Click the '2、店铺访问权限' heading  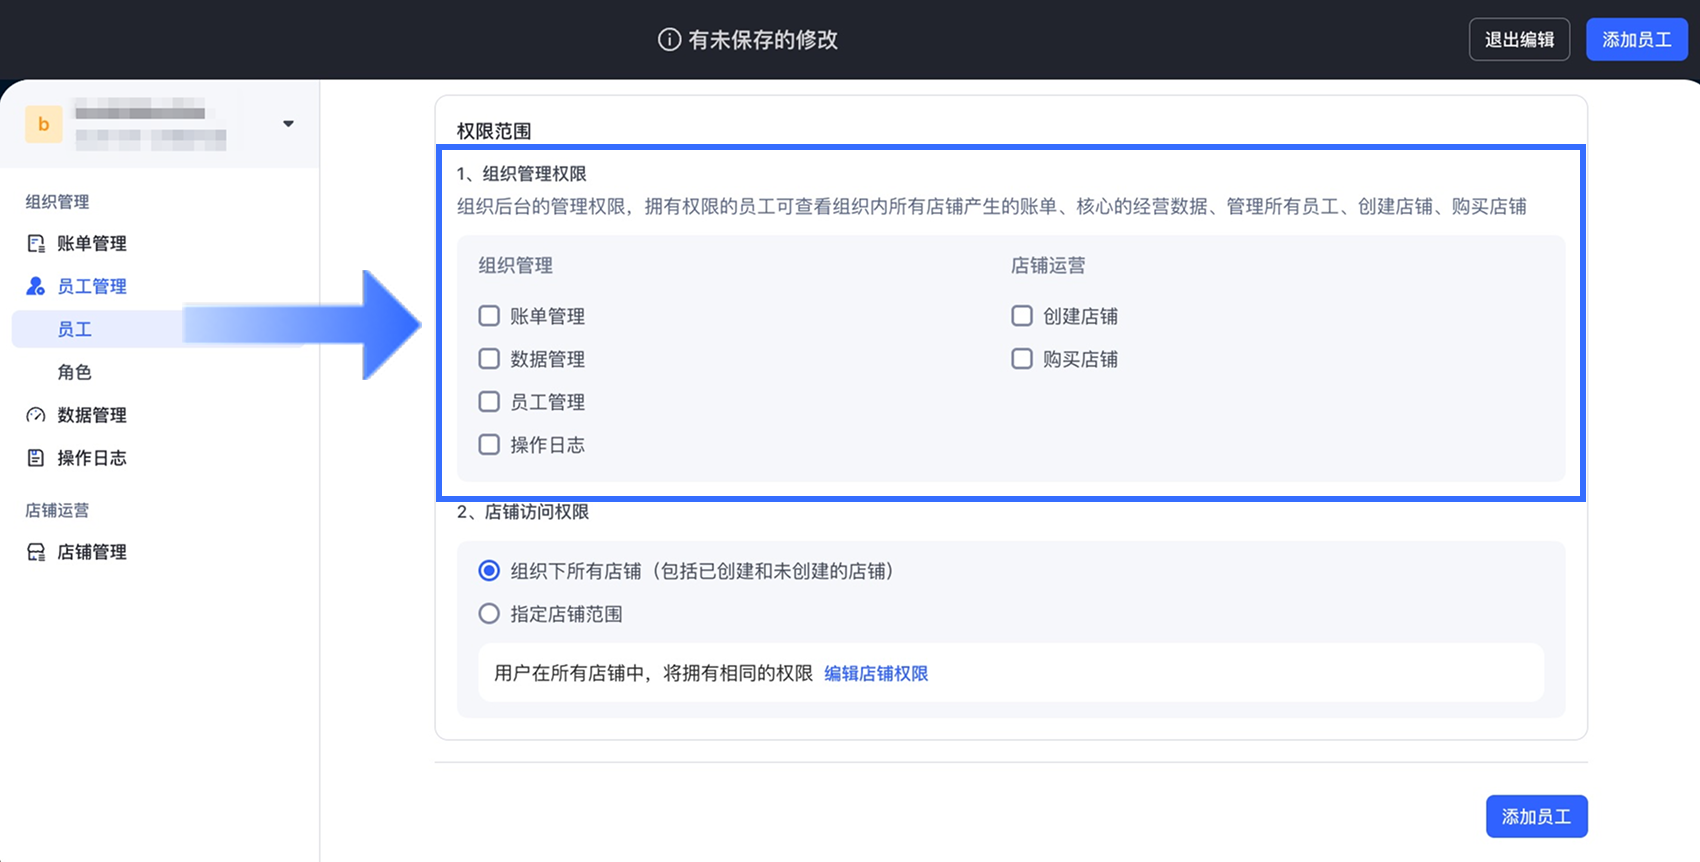(523, 512)
